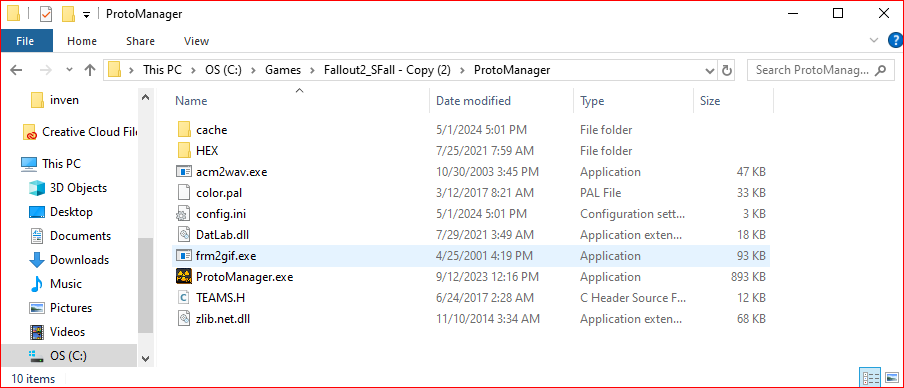Expand the chevron before This PC breadcrumb
The width and height of the screenshot is (904, 388).
(x=132, y=70)
